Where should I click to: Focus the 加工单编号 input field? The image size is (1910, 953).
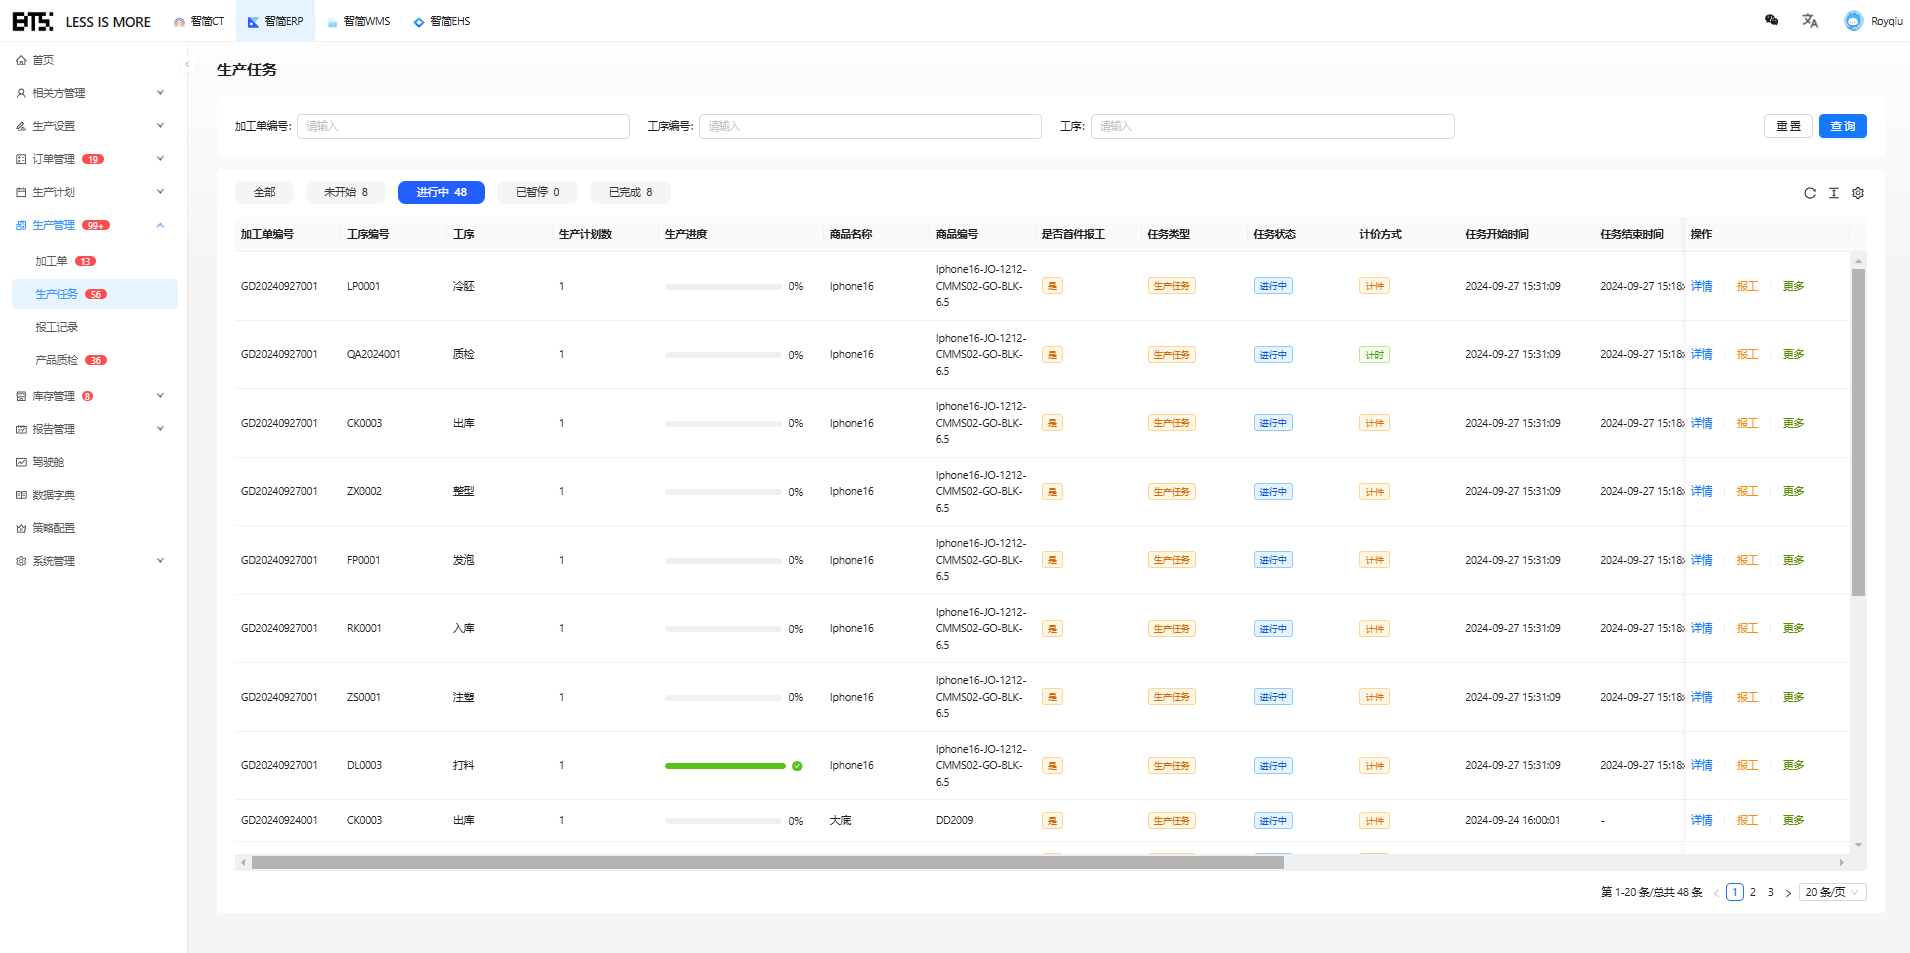tap(463, 126)
